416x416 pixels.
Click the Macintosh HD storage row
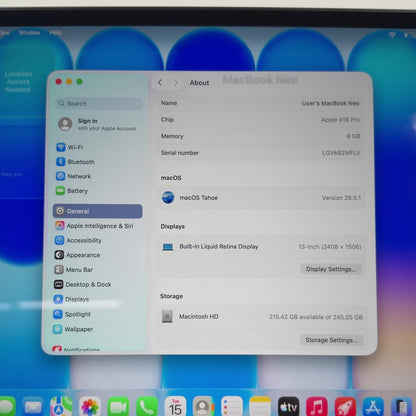coord(261,317)
